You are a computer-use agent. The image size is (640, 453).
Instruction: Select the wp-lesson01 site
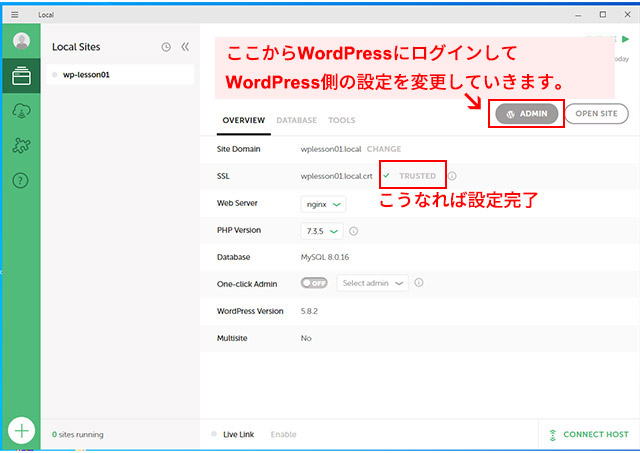[120, 75]
